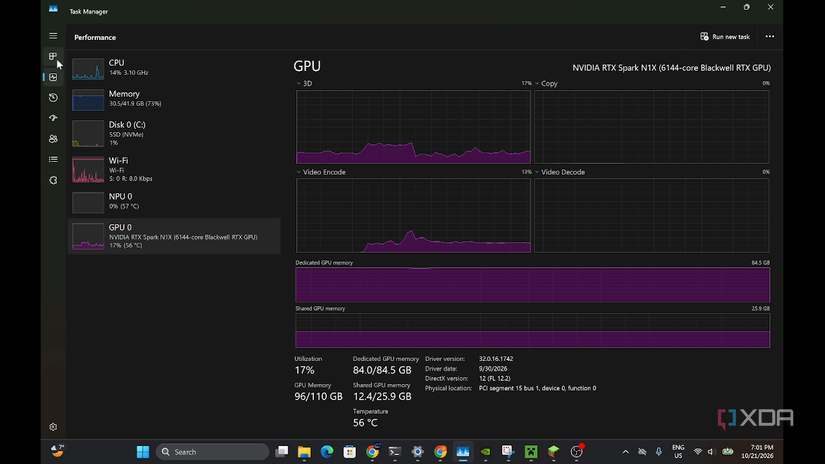Click the driver date 9/30/2026 value
825x464 pixels.
[x=492, y=369]
